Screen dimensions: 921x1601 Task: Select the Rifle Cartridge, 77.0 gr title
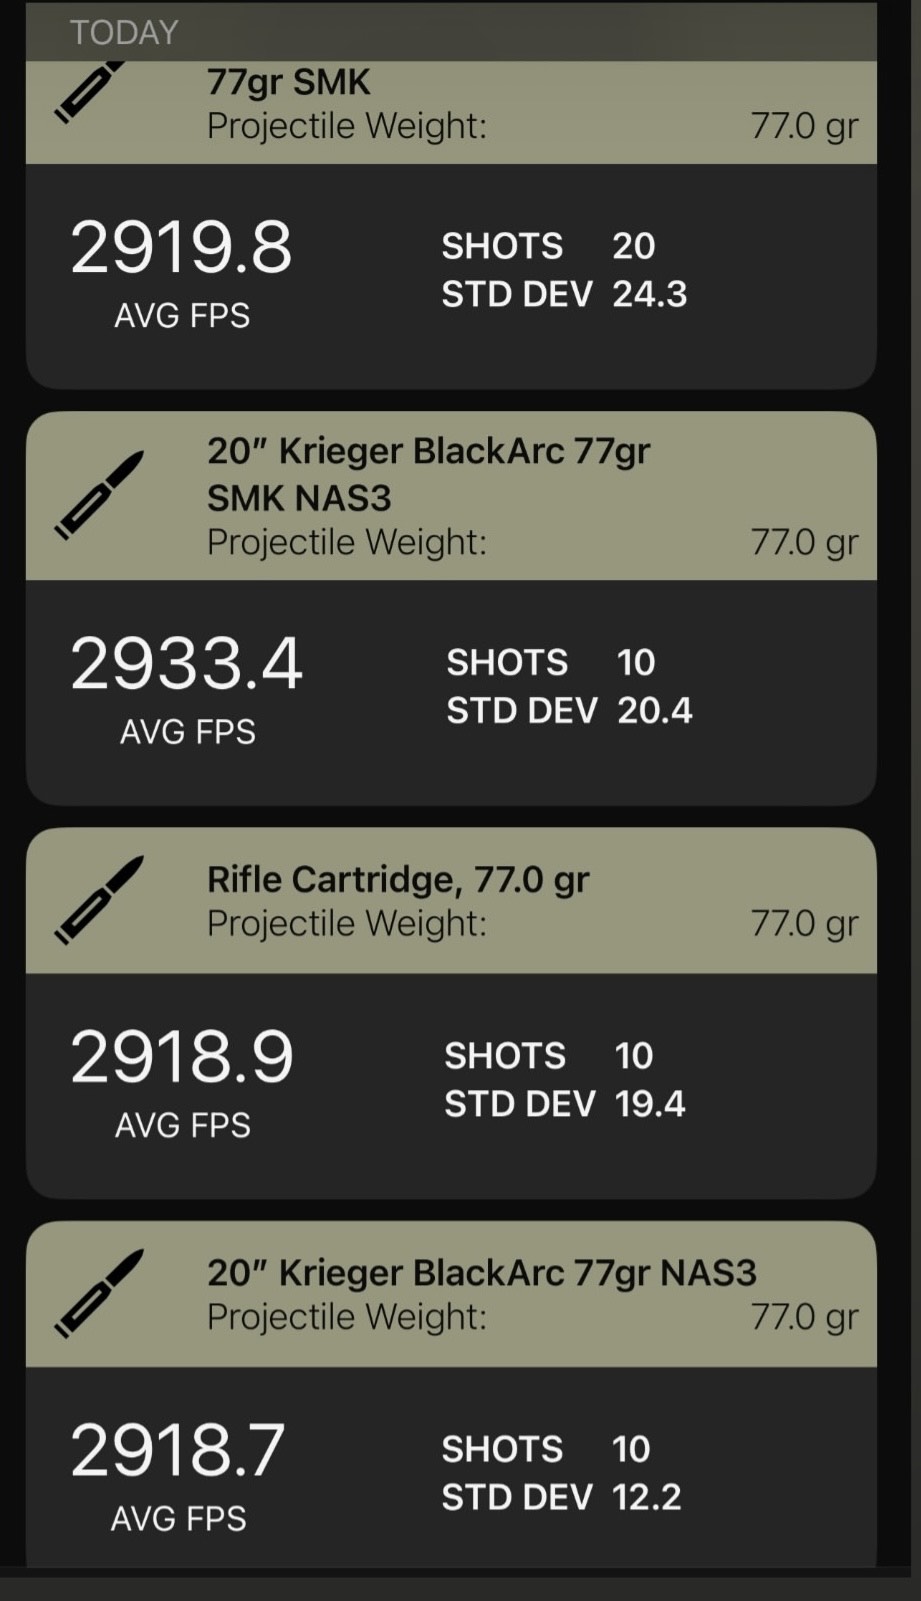pos(398,879)
